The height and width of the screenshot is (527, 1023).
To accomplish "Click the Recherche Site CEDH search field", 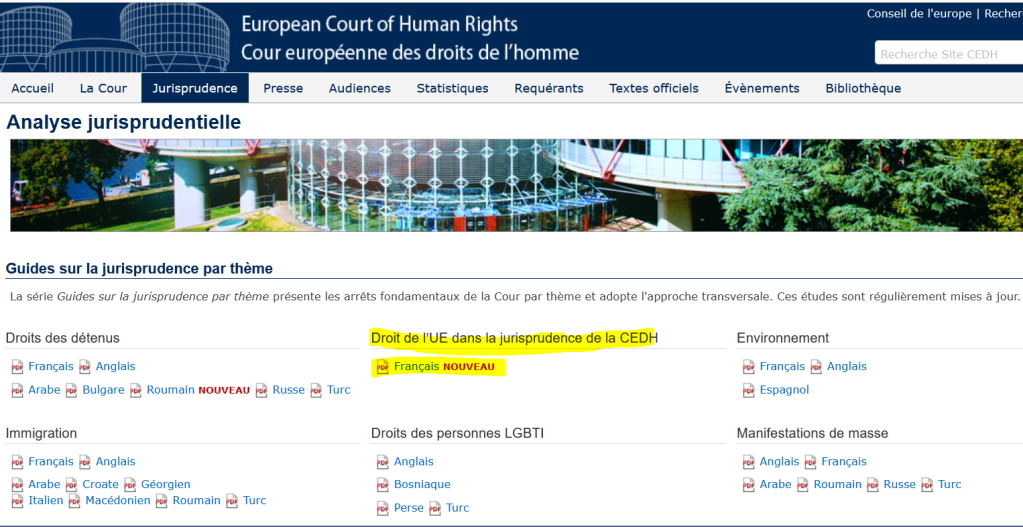I will coord(948,54).
